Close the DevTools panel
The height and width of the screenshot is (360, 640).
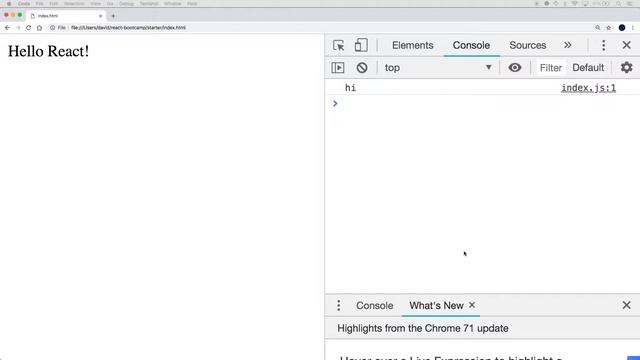click(x=626, y=45)
